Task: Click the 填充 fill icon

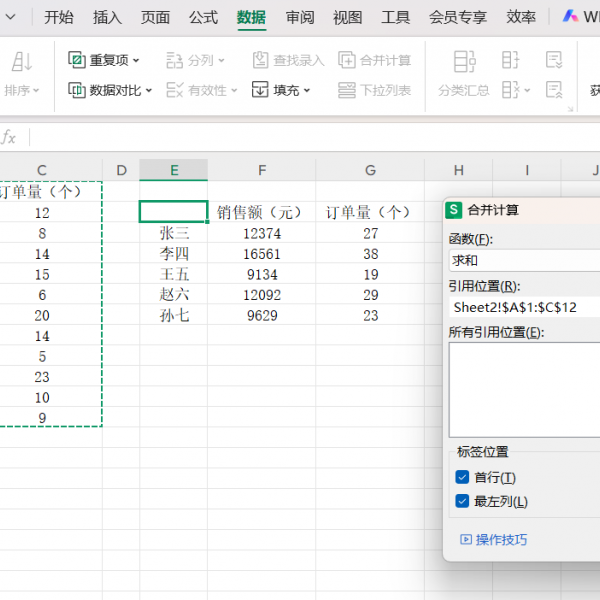Action: [260, 90]
